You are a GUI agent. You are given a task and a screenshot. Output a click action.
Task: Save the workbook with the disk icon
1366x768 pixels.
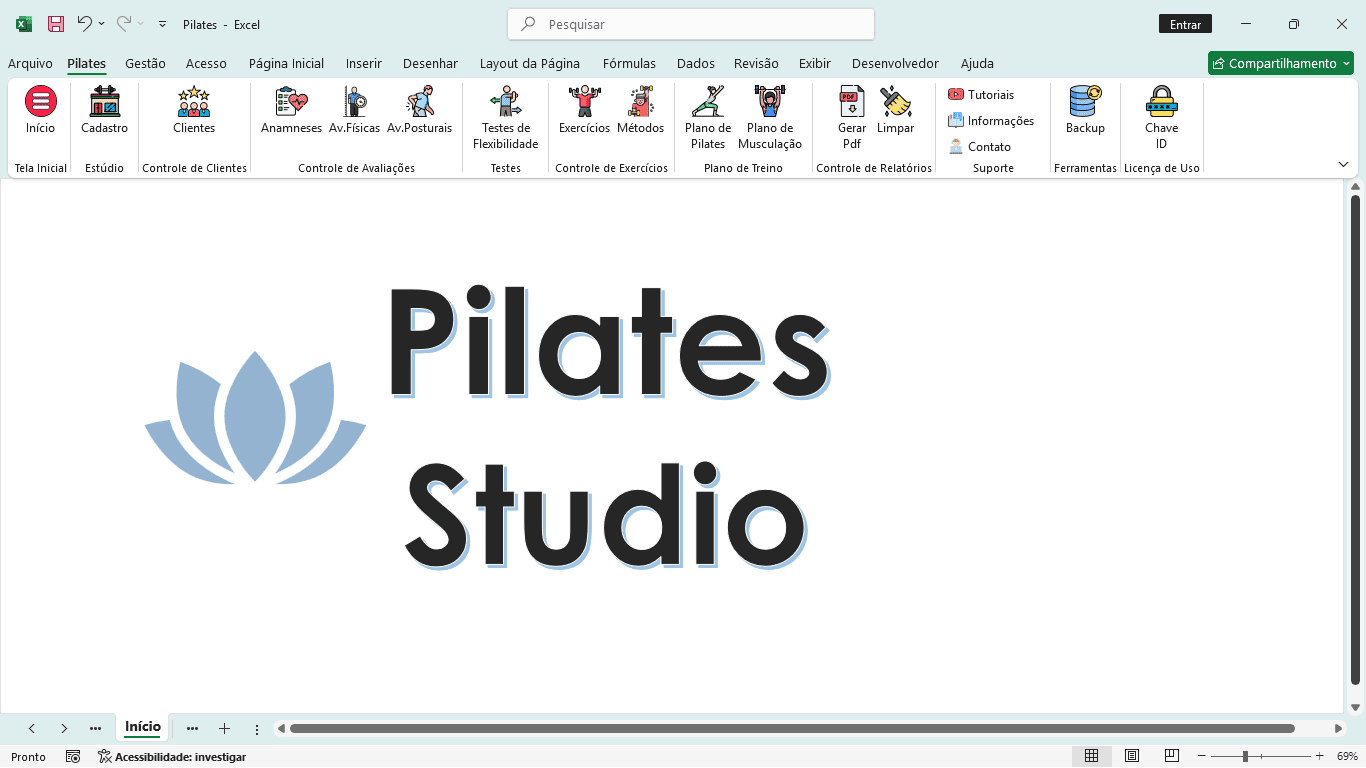56,24
